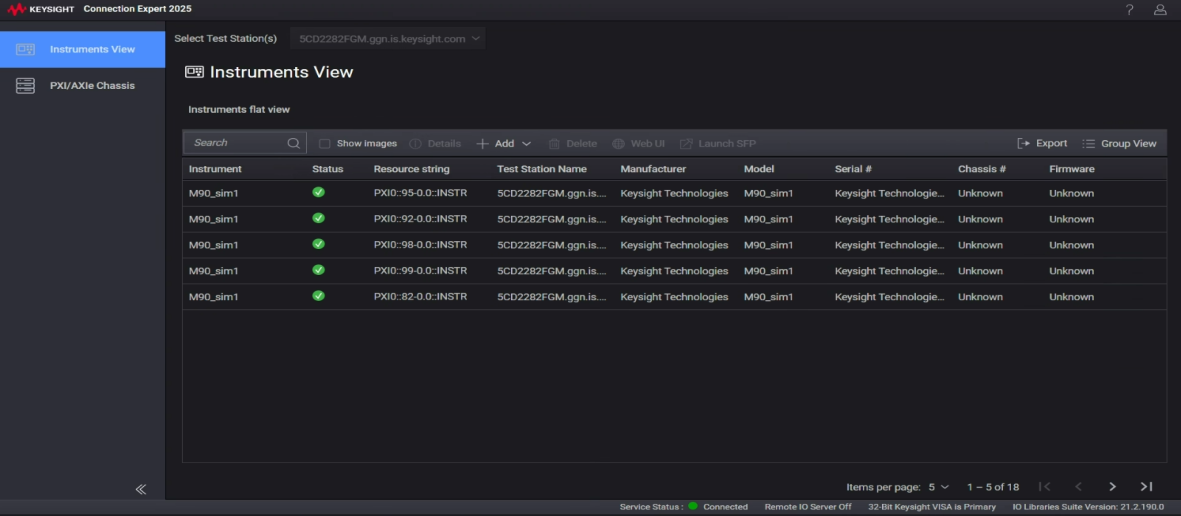Image resolution: width=1181 pixels, height=516 pixels.
Task: Click the help question mark icon
Action: pyautogui.click(x=1129, y=9)
